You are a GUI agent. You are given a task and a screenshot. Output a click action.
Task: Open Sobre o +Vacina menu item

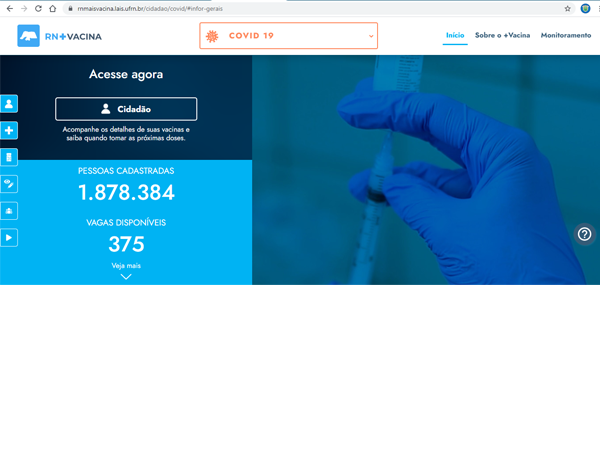tap(502, 35)
